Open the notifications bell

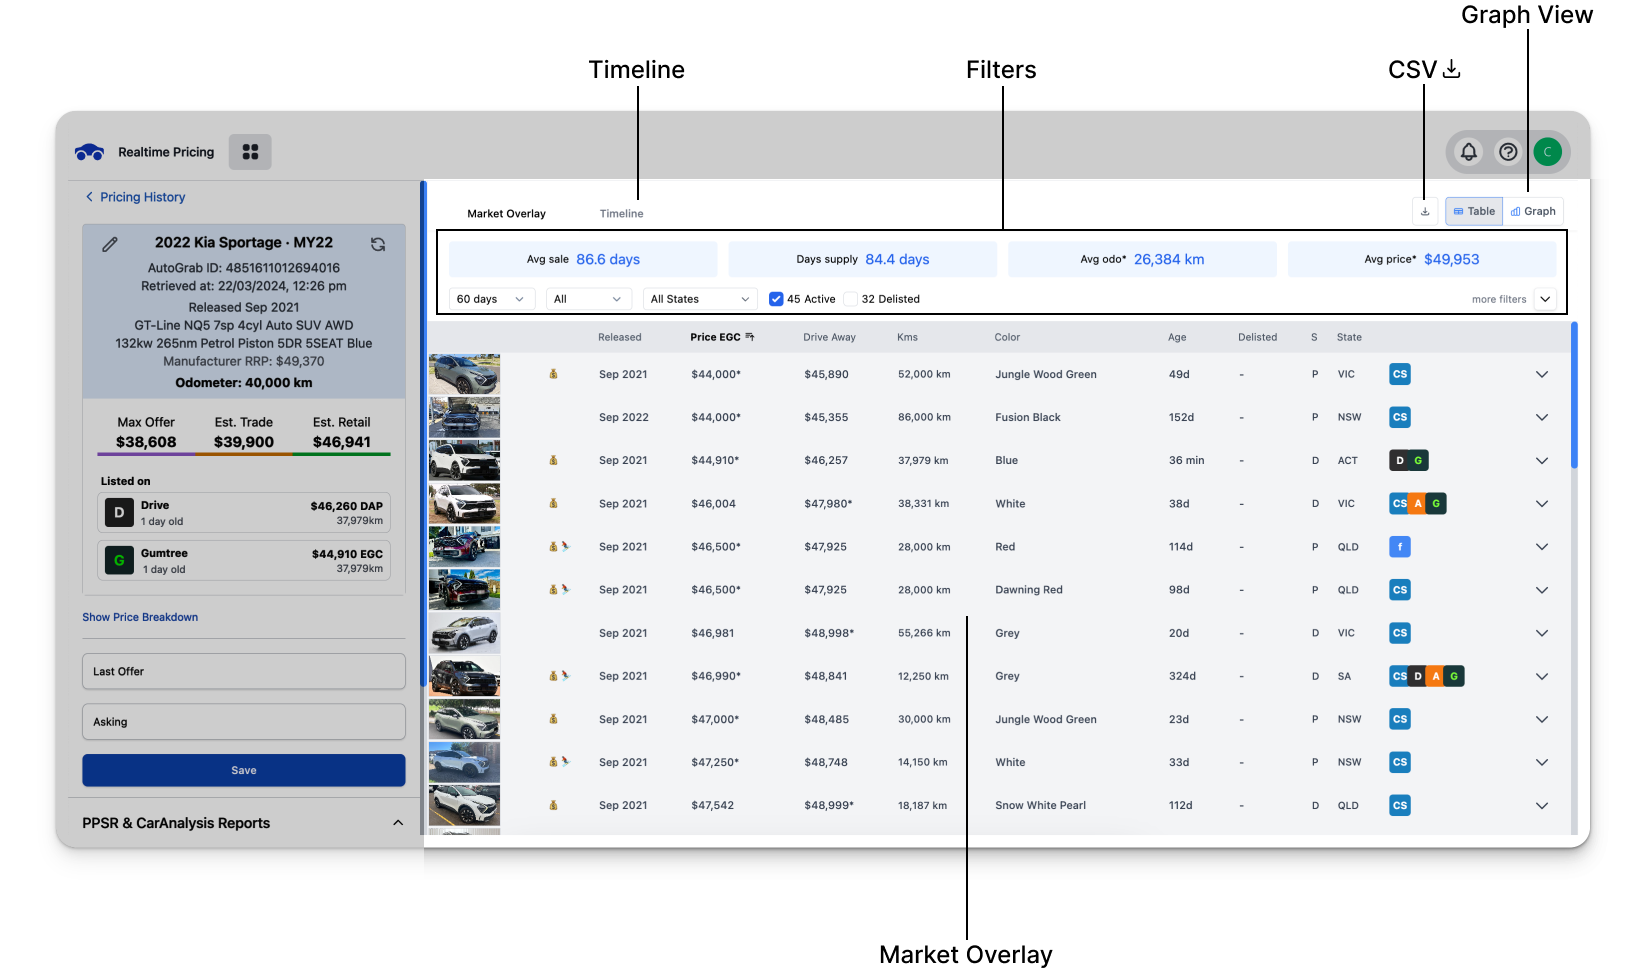point(1468,152)
